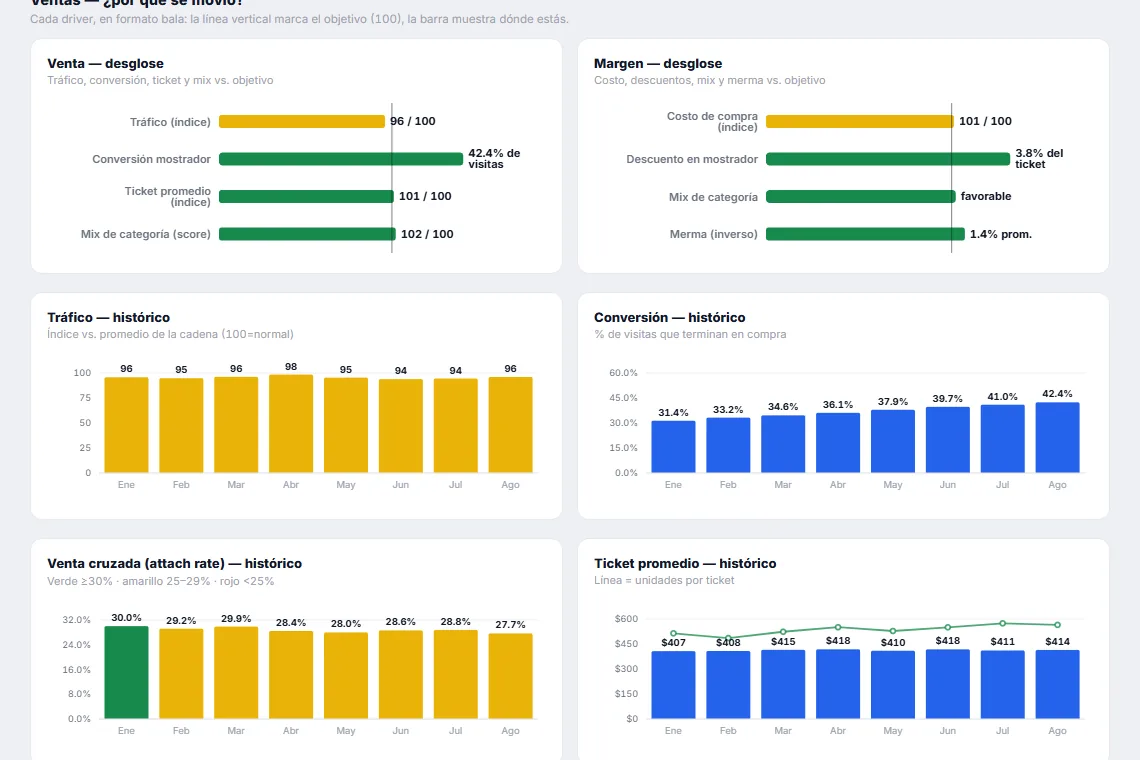
Task: Select the Mix de categoría (score) bar
Action: pyautogui.click(x=308, y=234)
